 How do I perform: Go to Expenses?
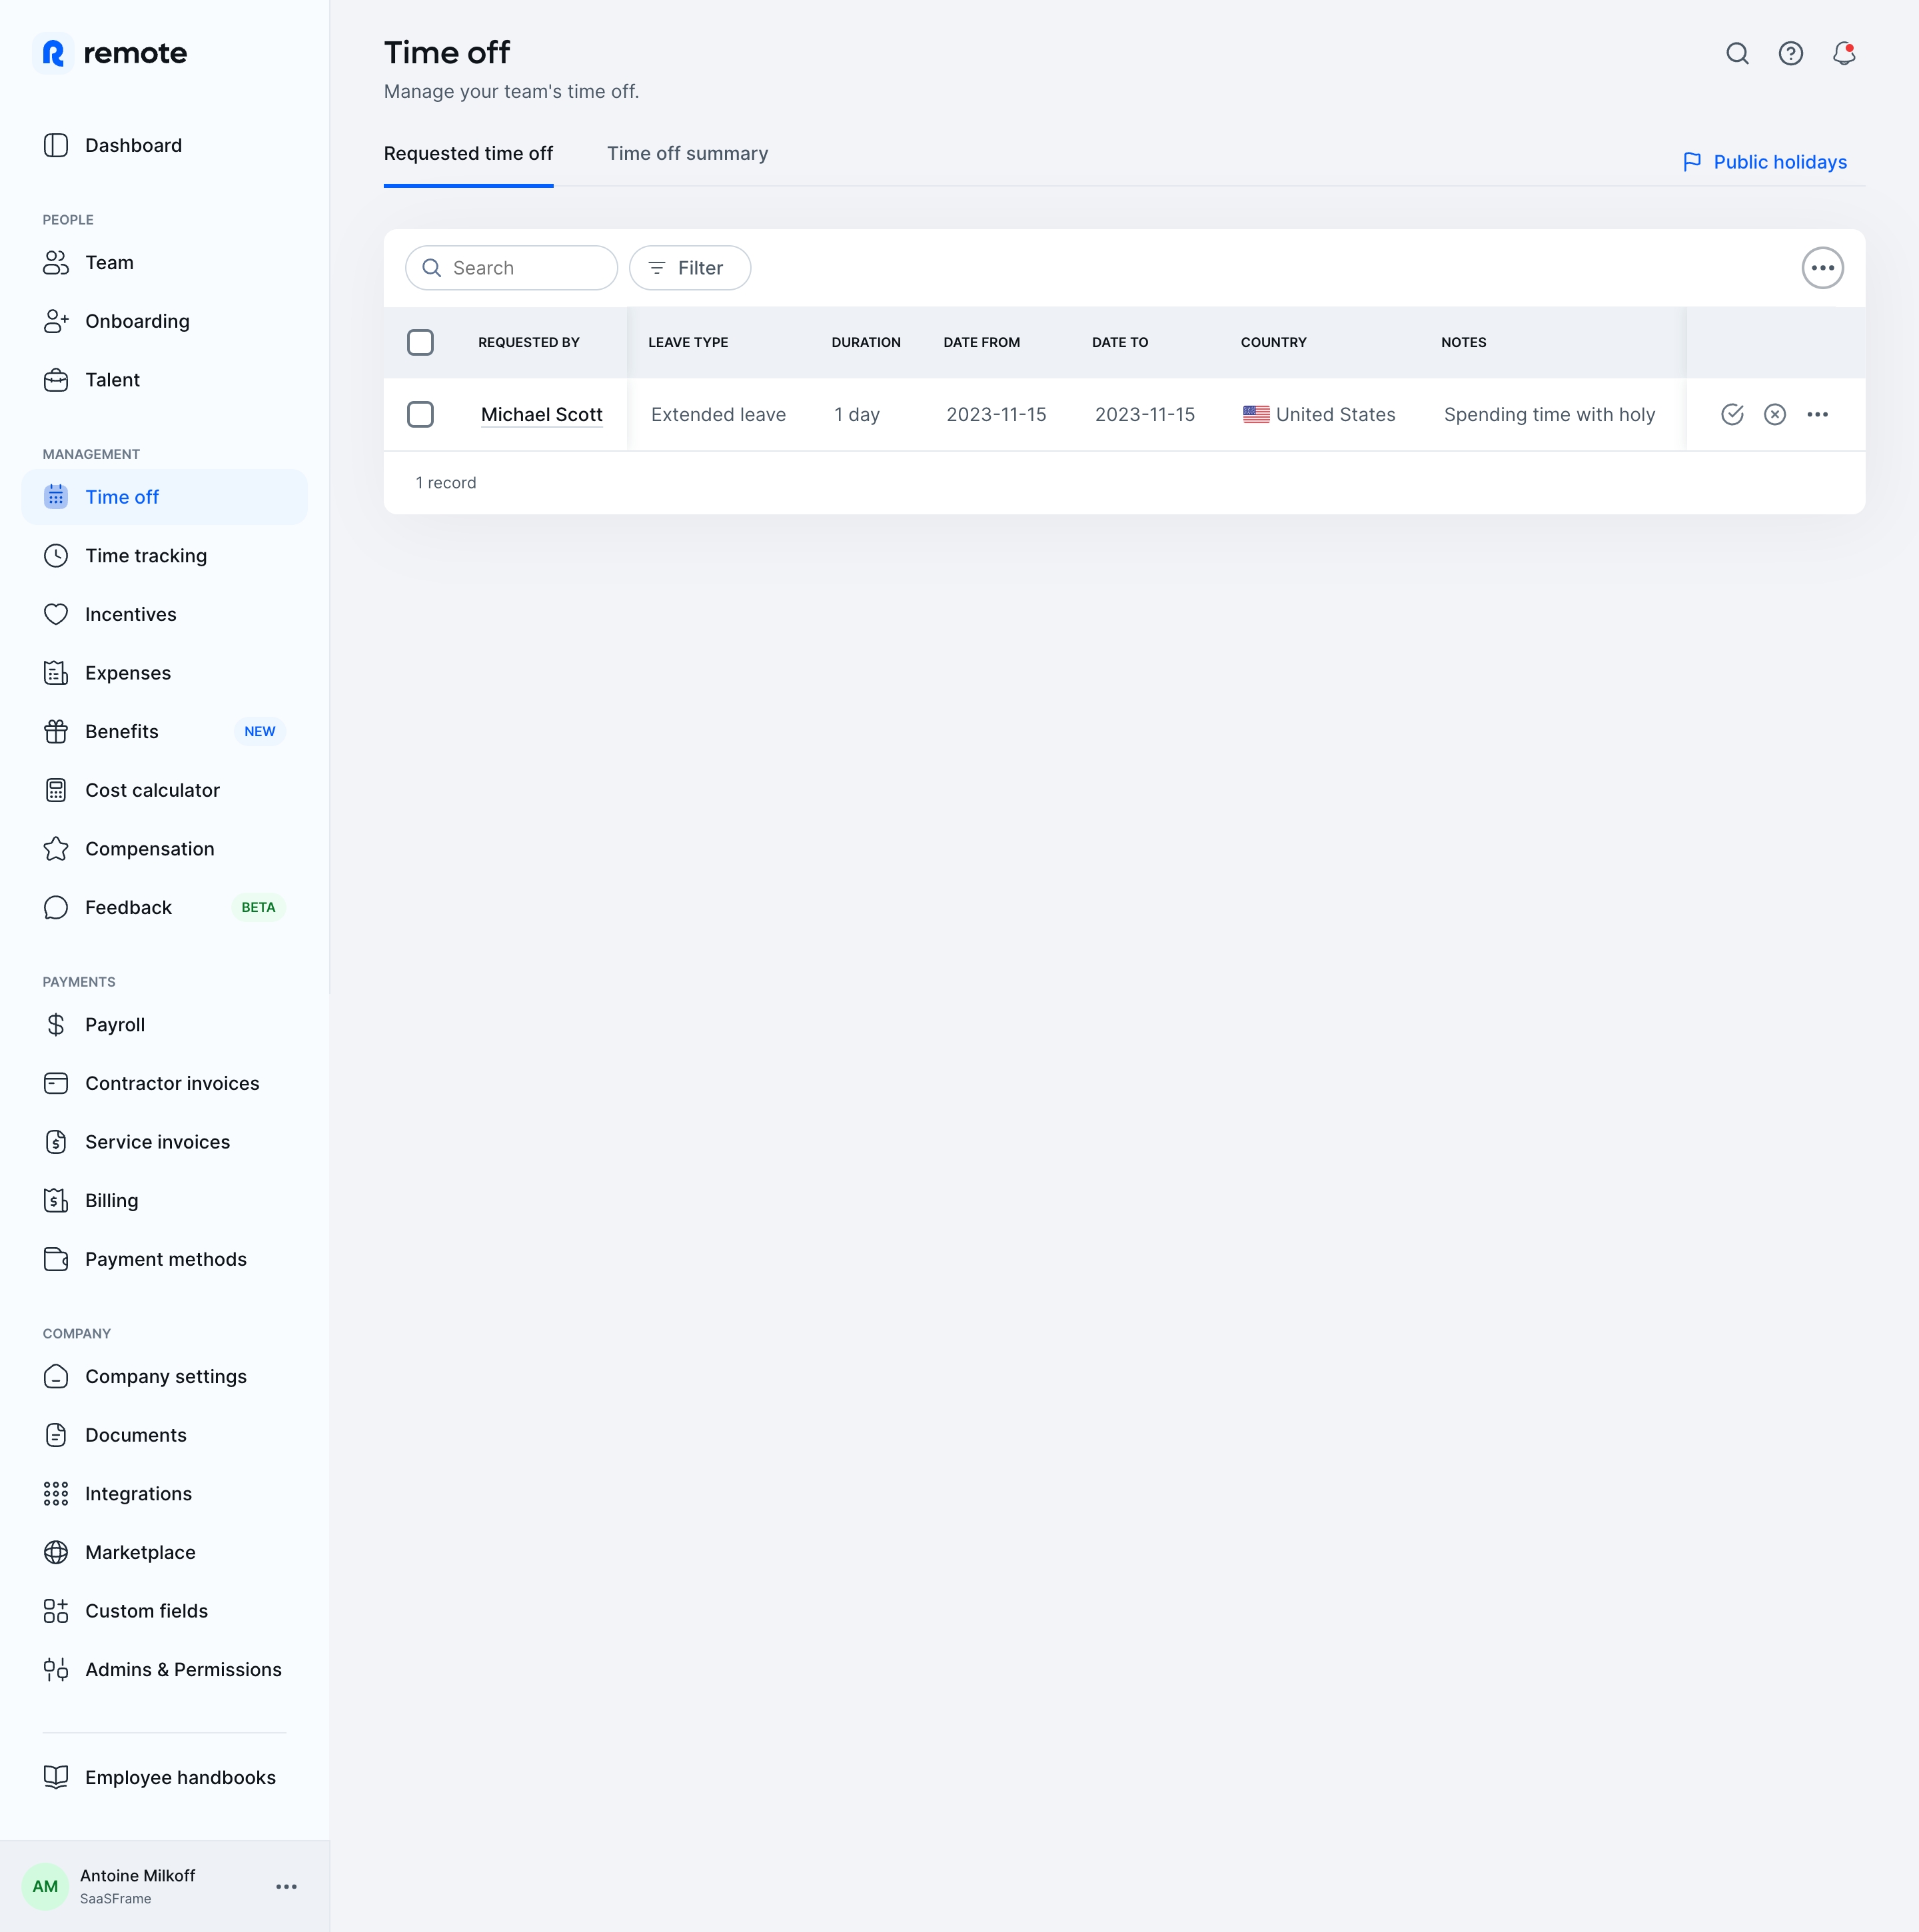164,673
